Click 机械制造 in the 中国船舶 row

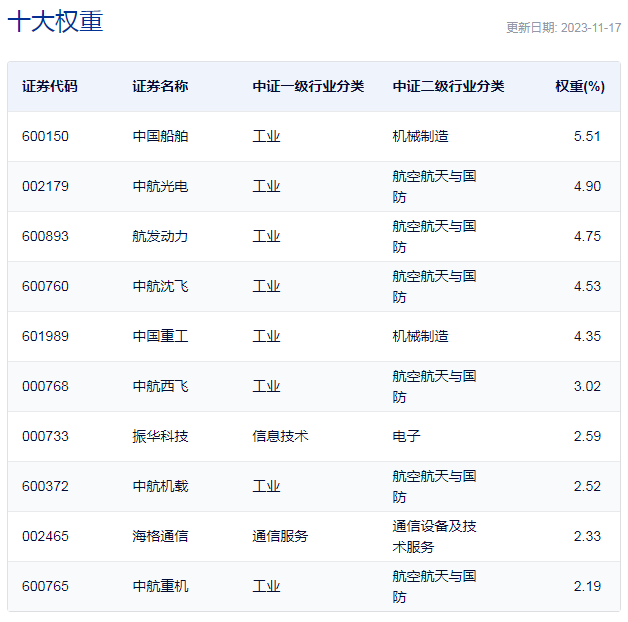pos(420,136)
